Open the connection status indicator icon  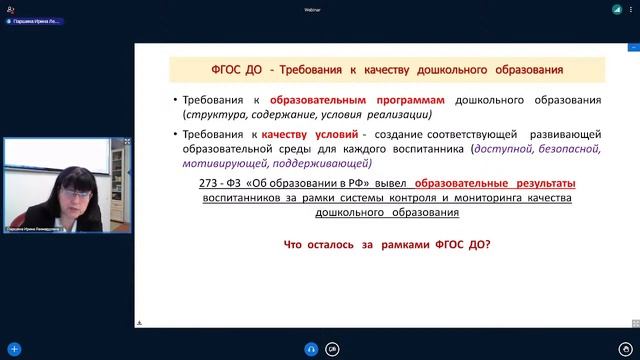tap(617, 9)
